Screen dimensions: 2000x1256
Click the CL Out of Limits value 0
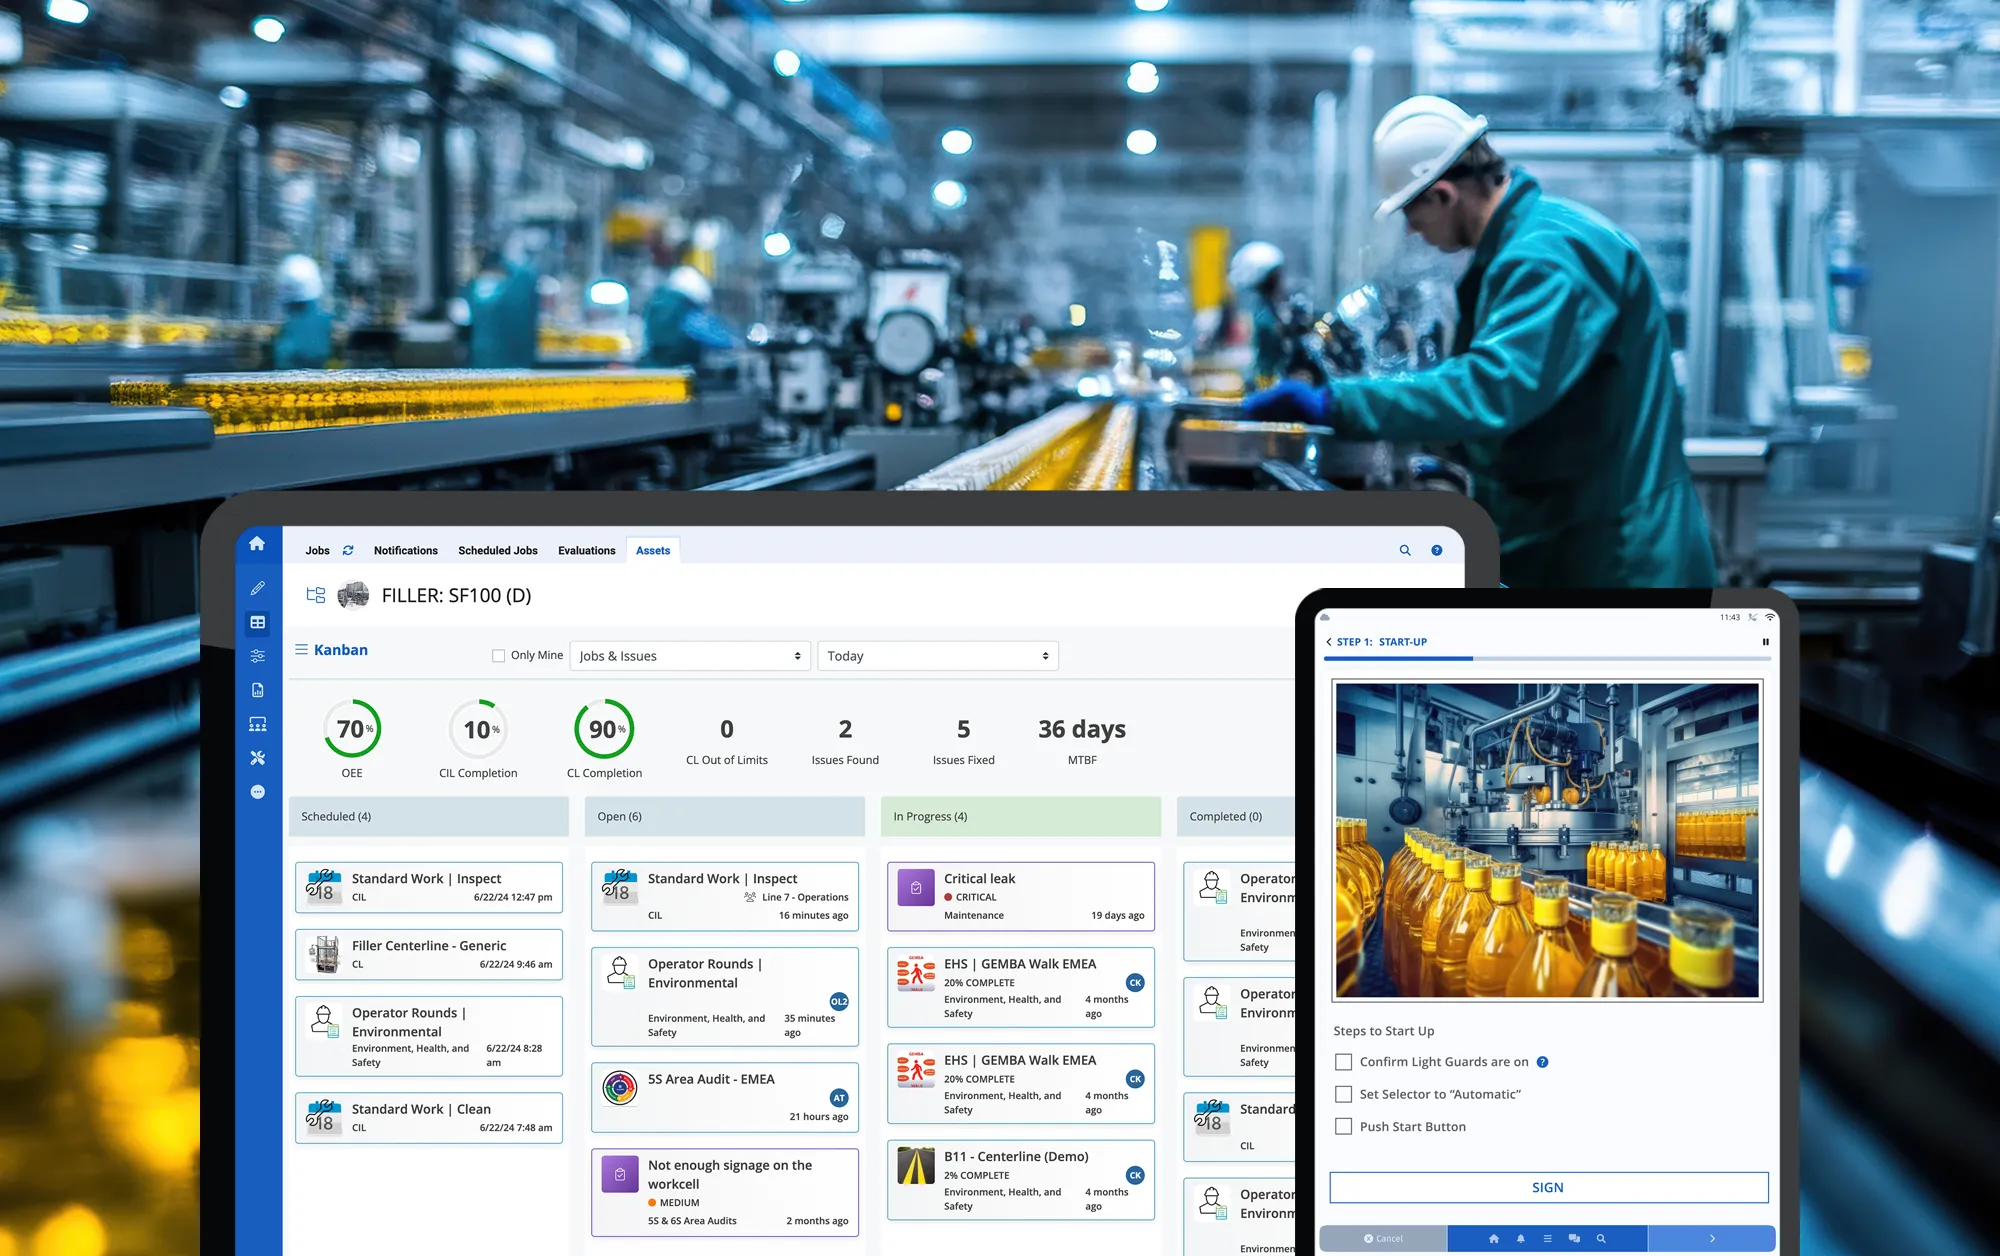tap(727, 729)
